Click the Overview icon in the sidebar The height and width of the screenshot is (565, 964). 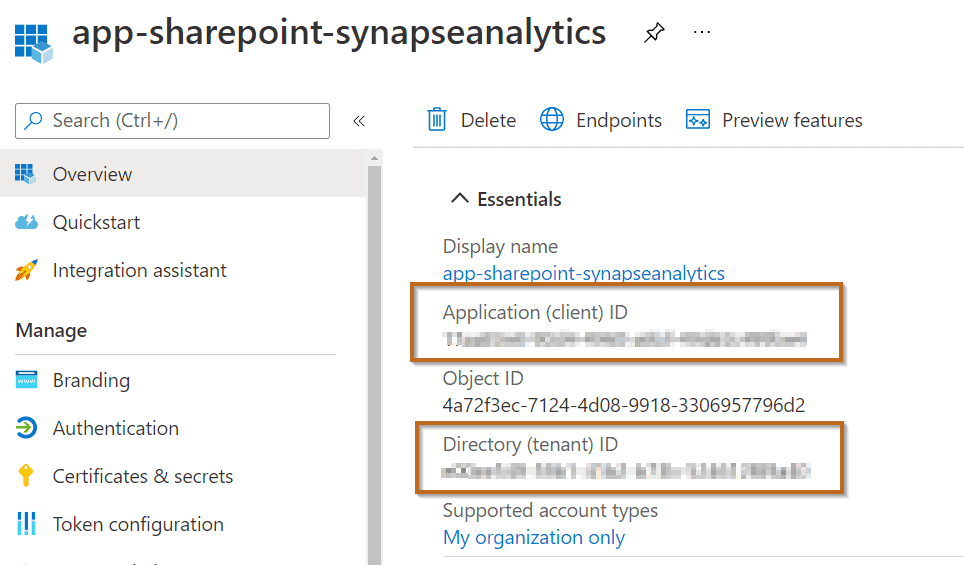tap(25, 174)
